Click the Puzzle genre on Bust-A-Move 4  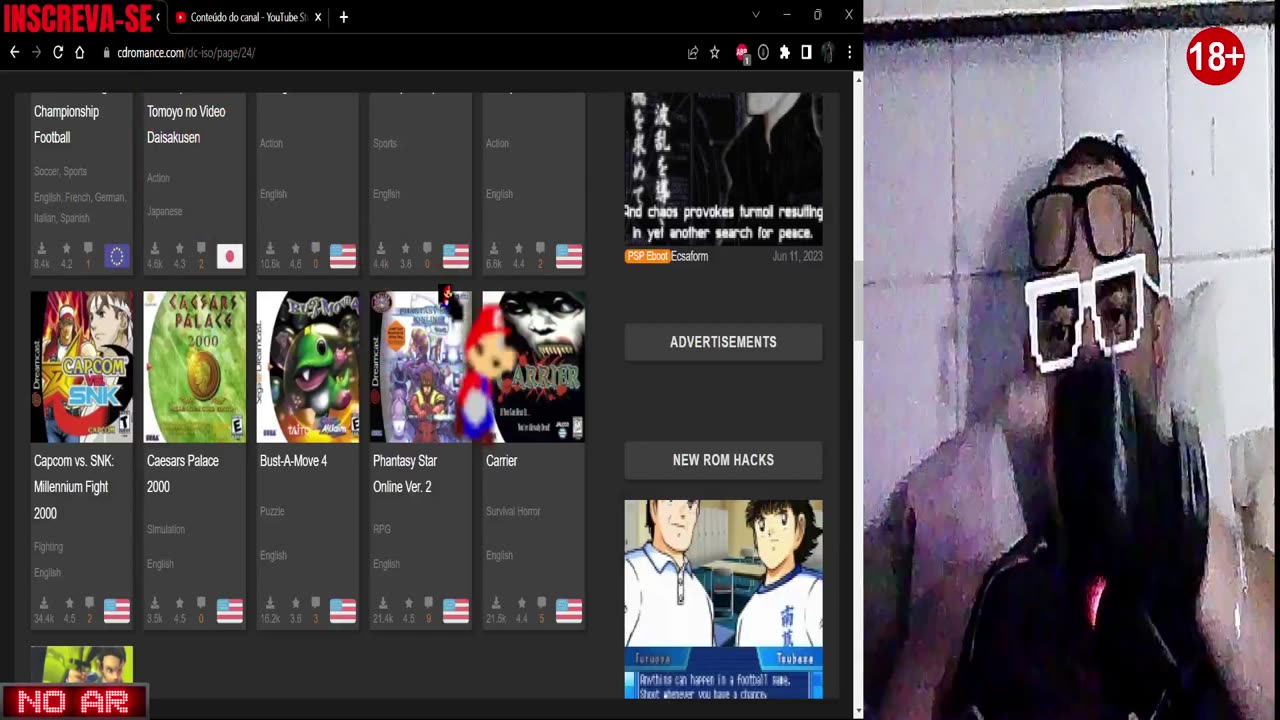point(272,511)
